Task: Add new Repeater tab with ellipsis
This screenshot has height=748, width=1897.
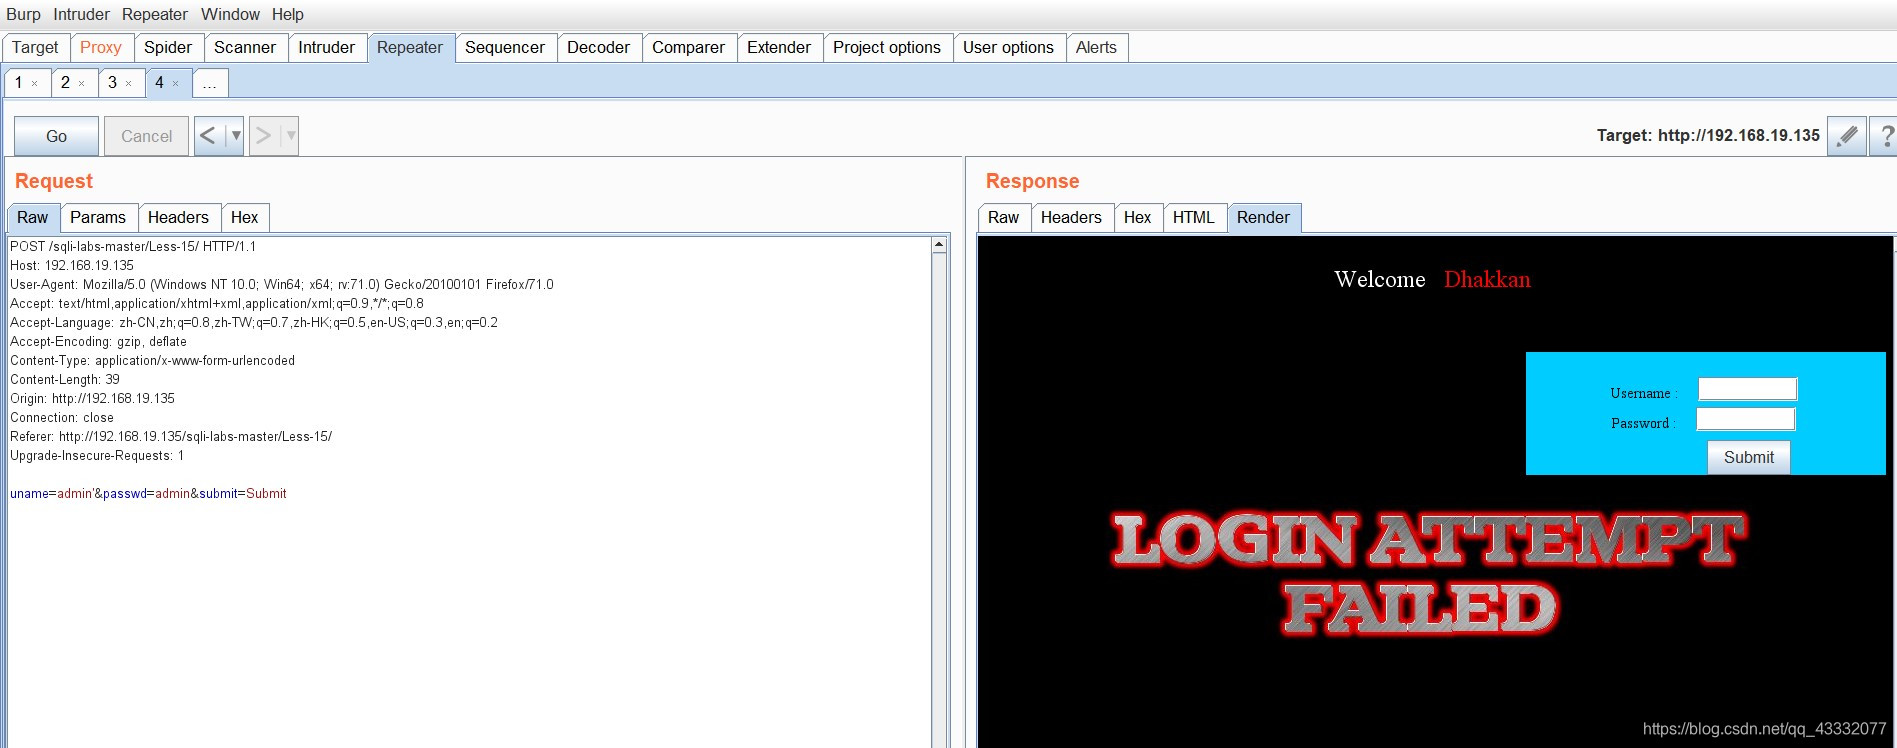Action: click(x=210, y=83)
